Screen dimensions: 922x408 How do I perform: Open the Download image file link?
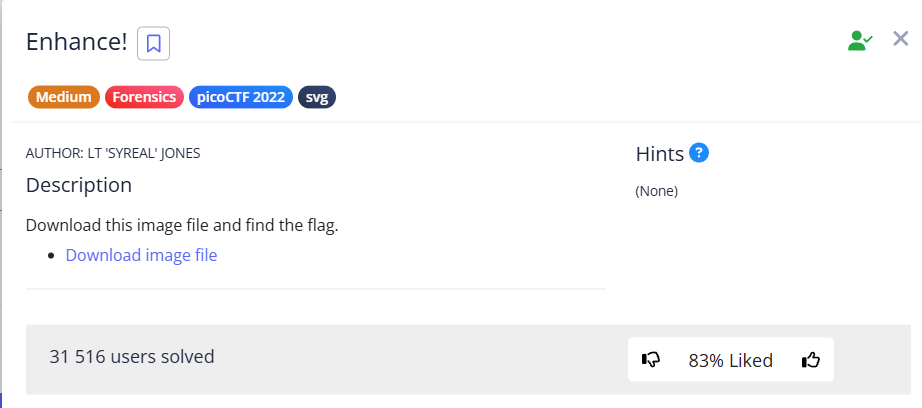coord(141,255)
